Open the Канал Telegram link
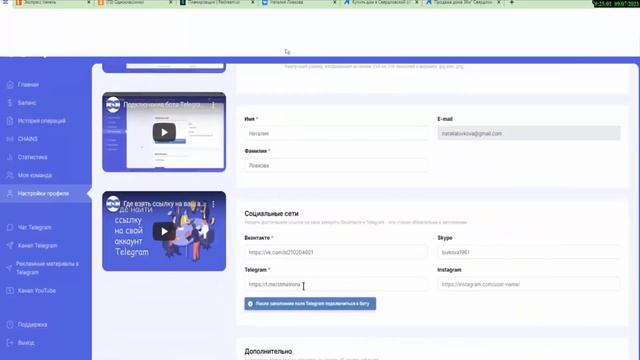 [37, 245]
